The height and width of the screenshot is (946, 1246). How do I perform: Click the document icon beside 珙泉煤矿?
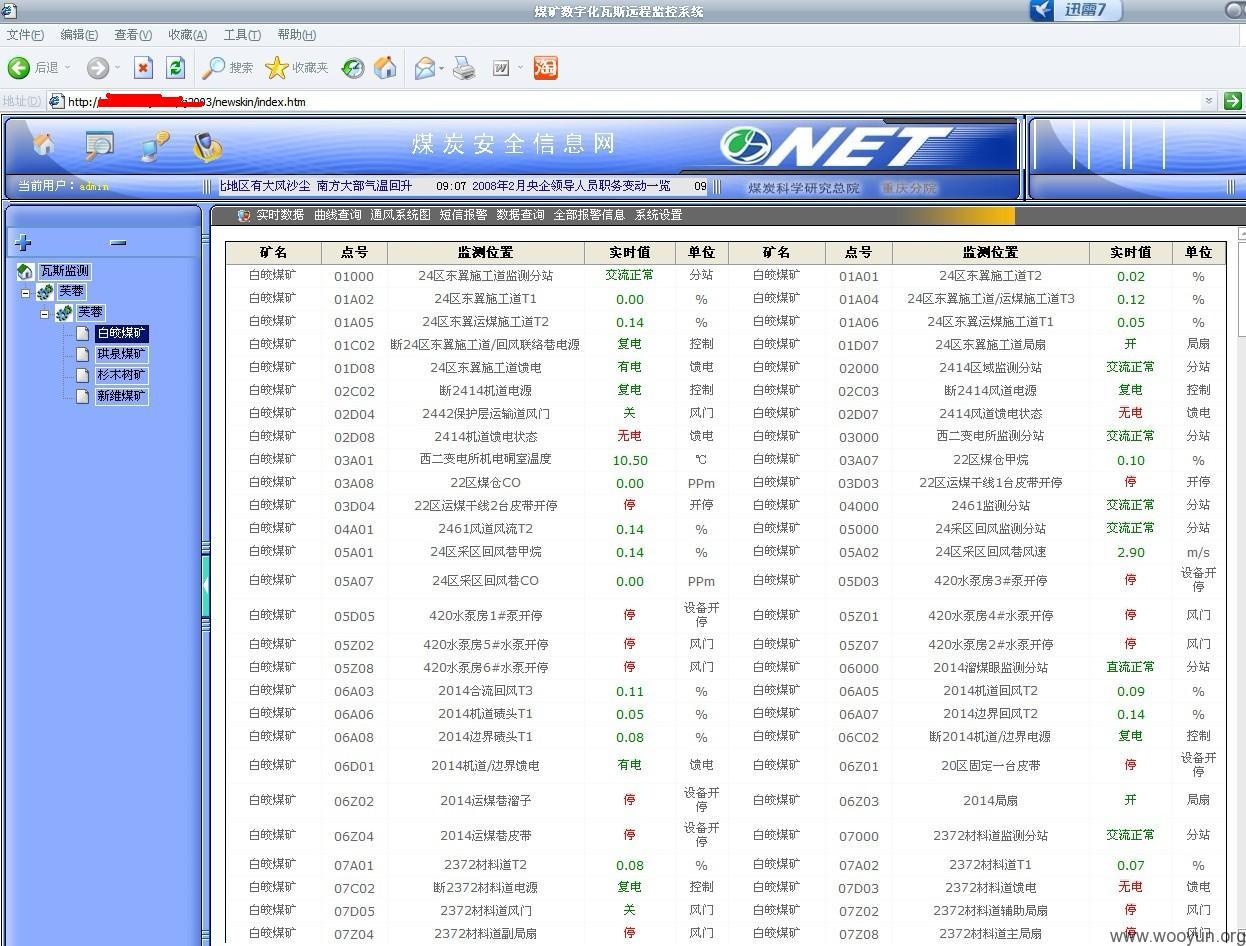point(83,354)
